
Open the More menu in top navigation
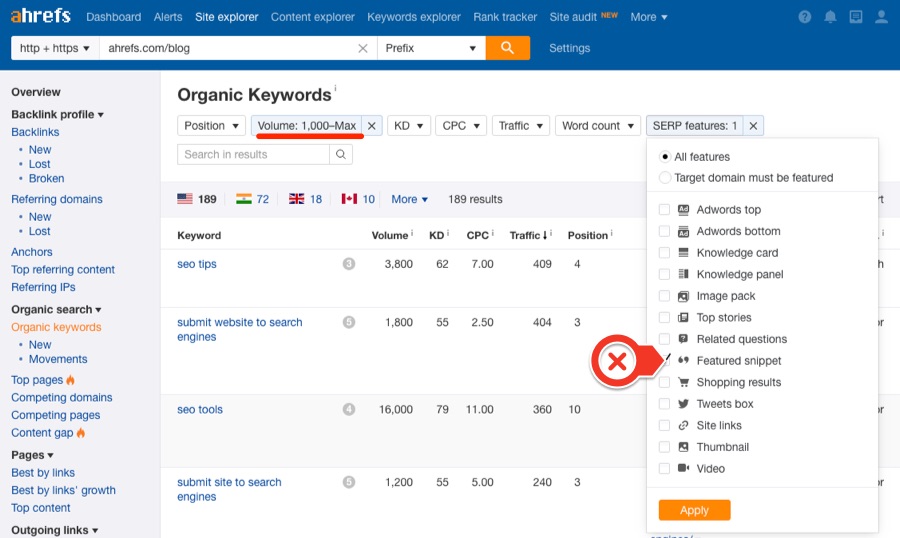(649, 17)
